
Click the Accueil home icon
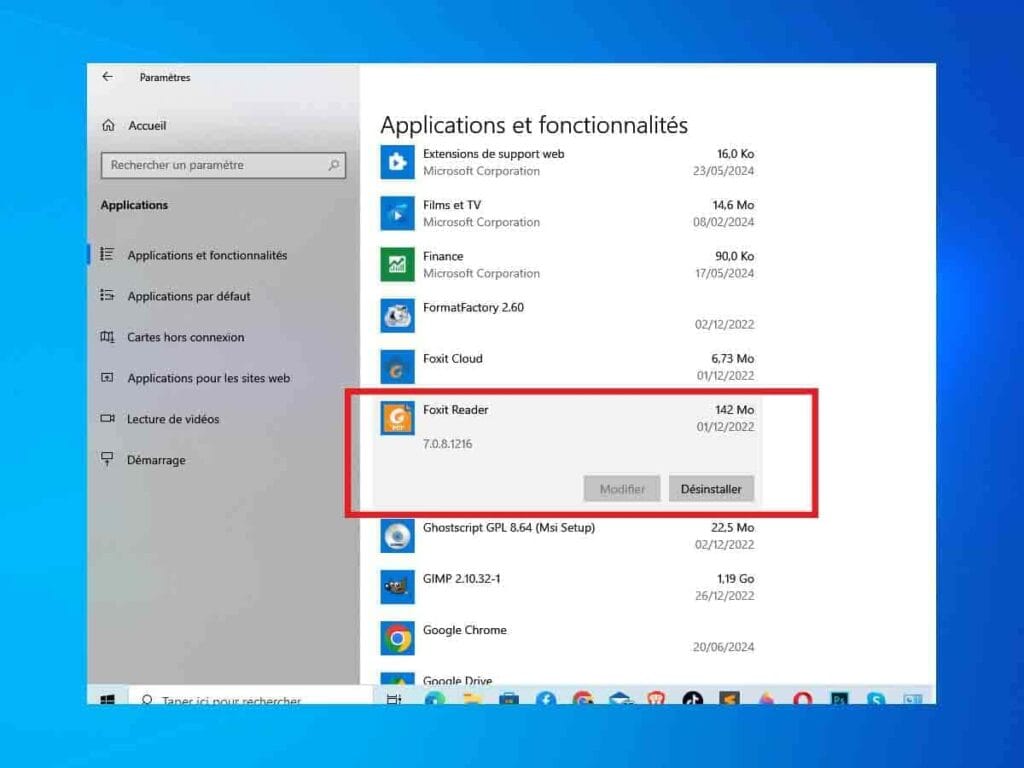pyautogui.click(x=110, y=125)
